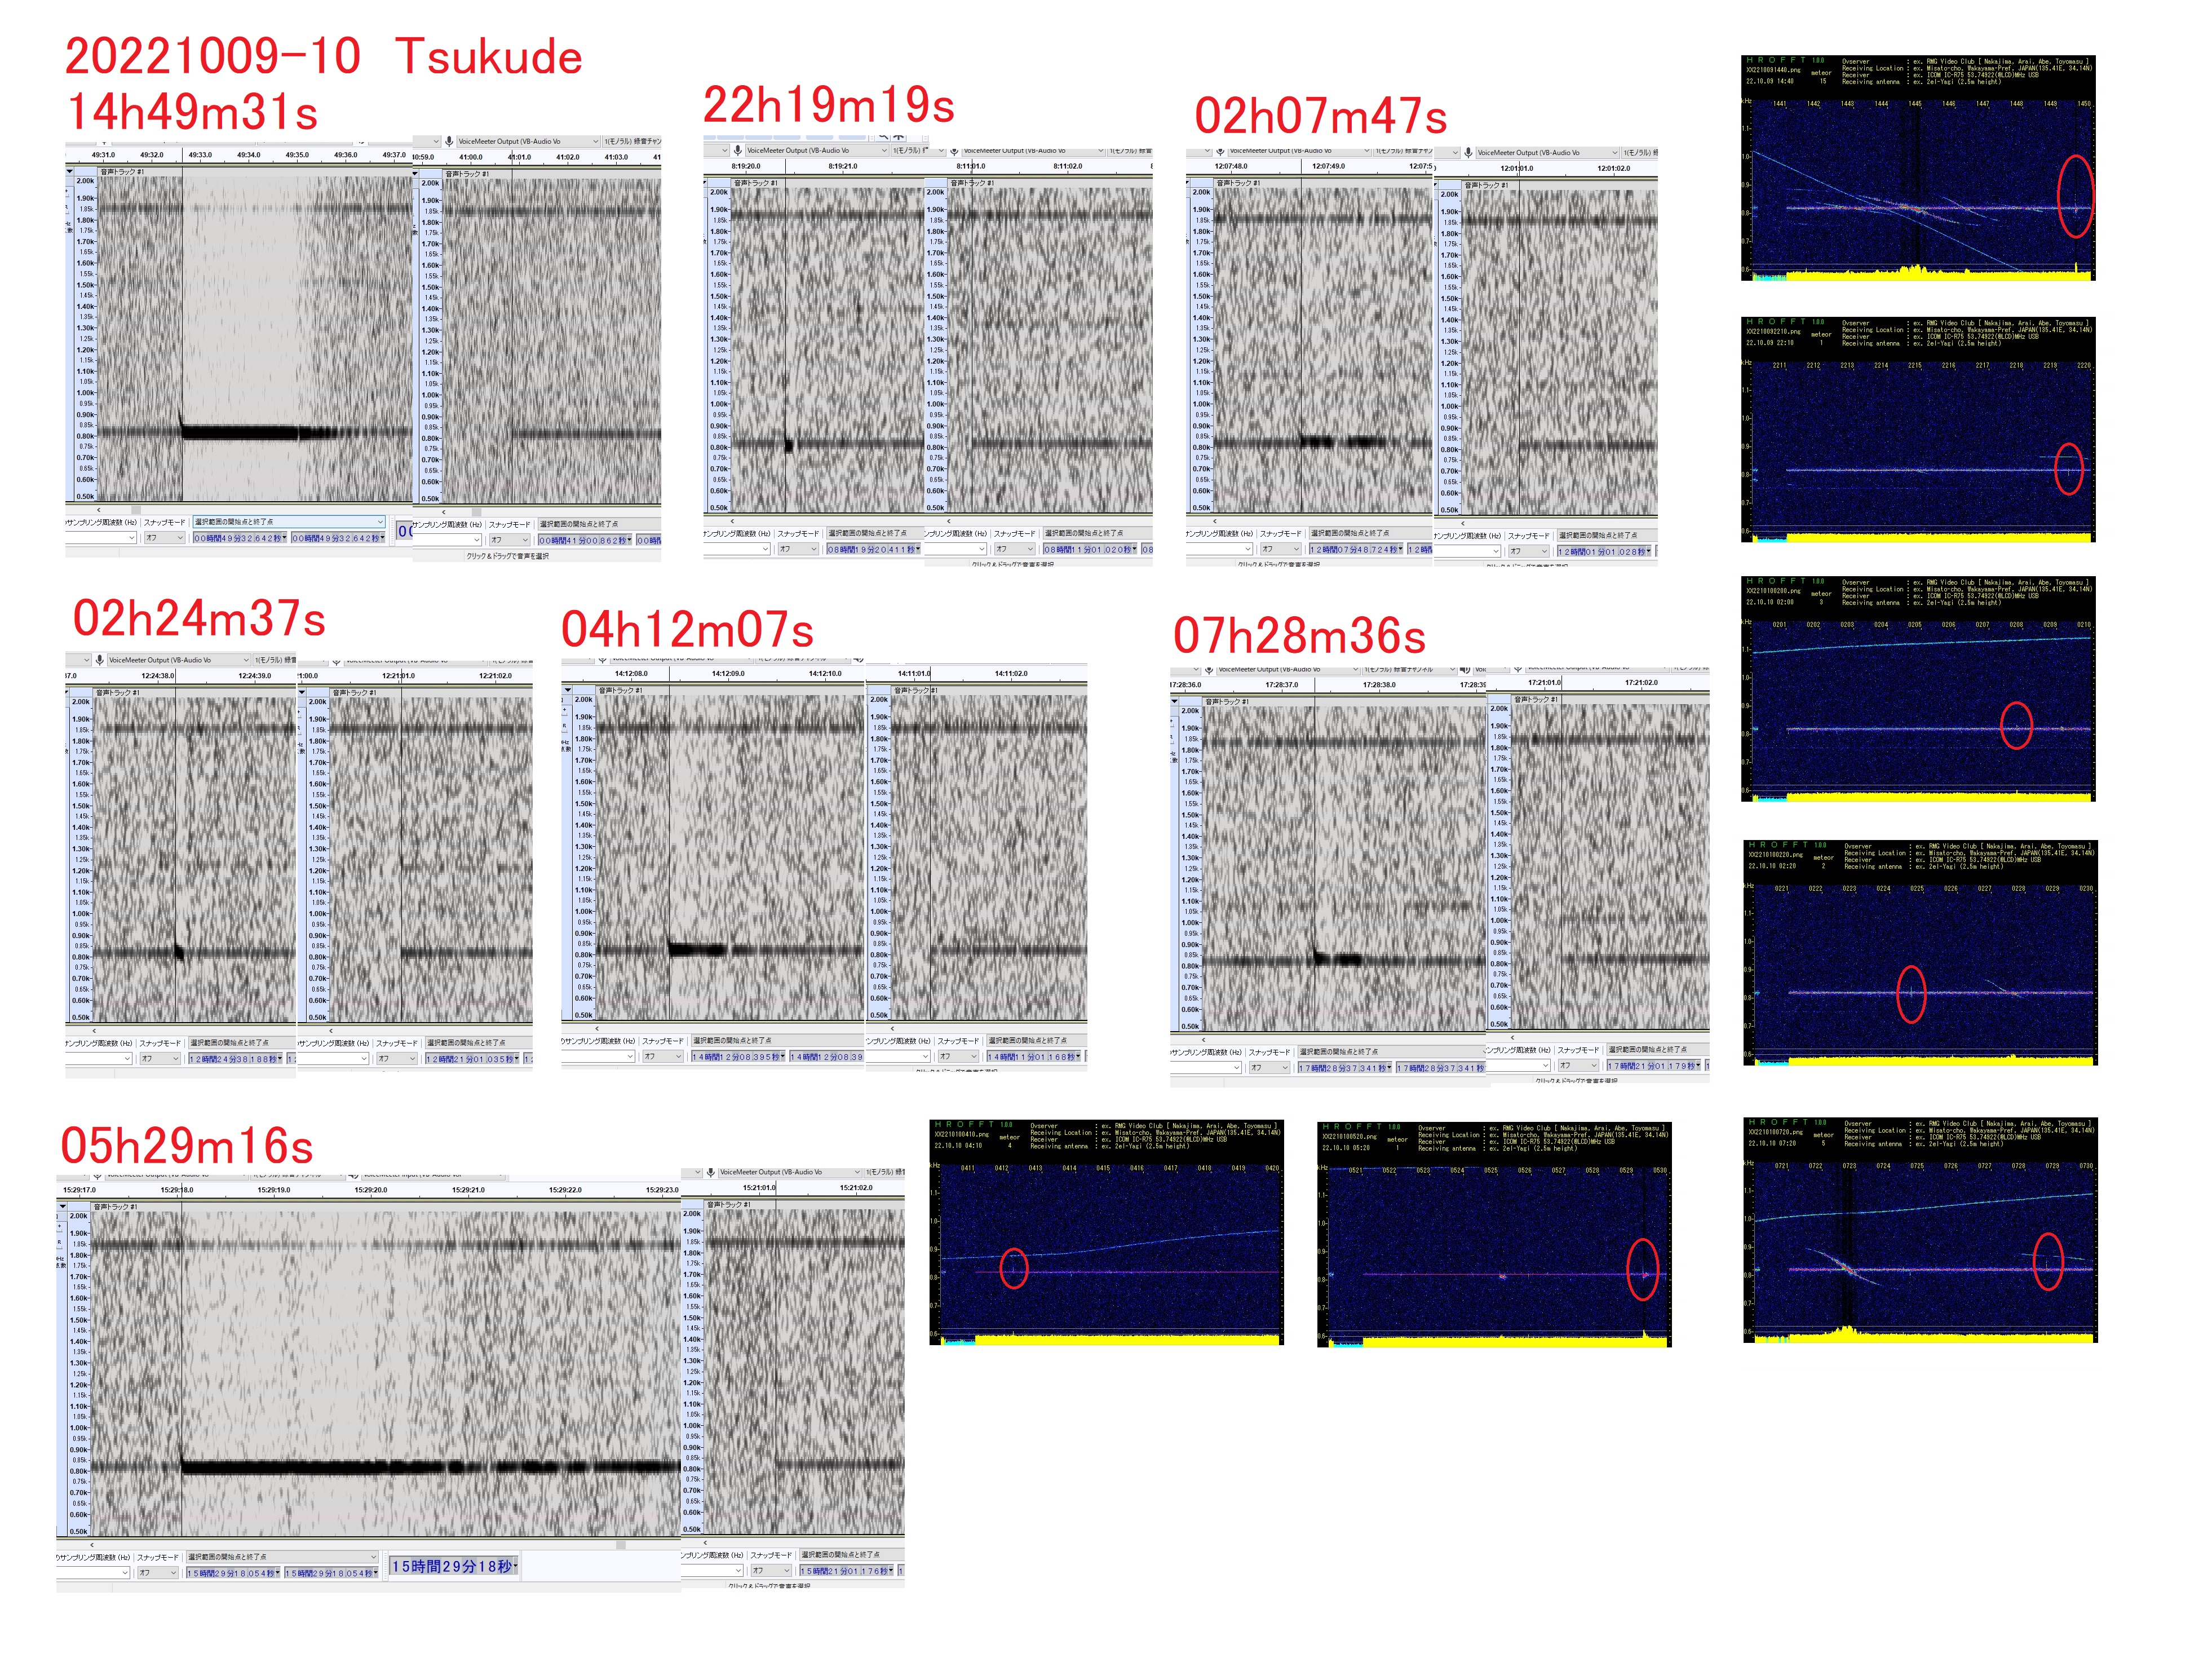This screenshot has width=2212, height=1662.
Task: Click microphone icon in 22h19m19s left panel
Action: point(737,150)
